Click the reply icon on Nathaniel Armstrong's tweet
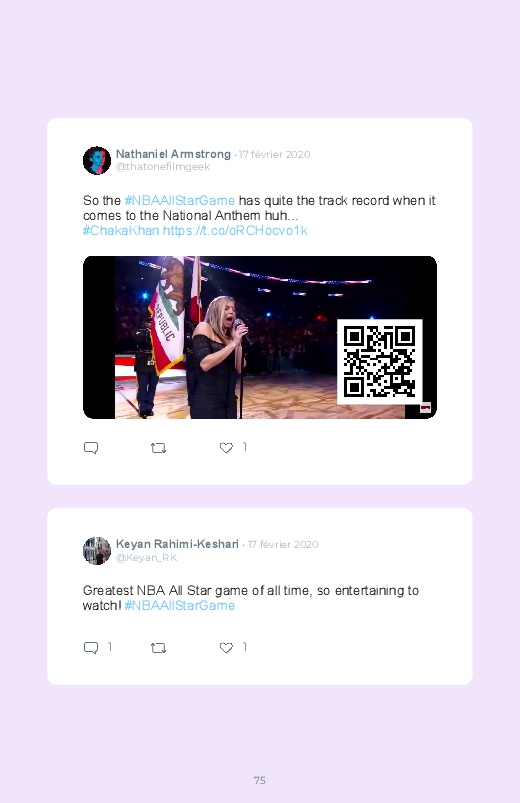The height and width of the screenshot is (803, 520). (91, 448)
